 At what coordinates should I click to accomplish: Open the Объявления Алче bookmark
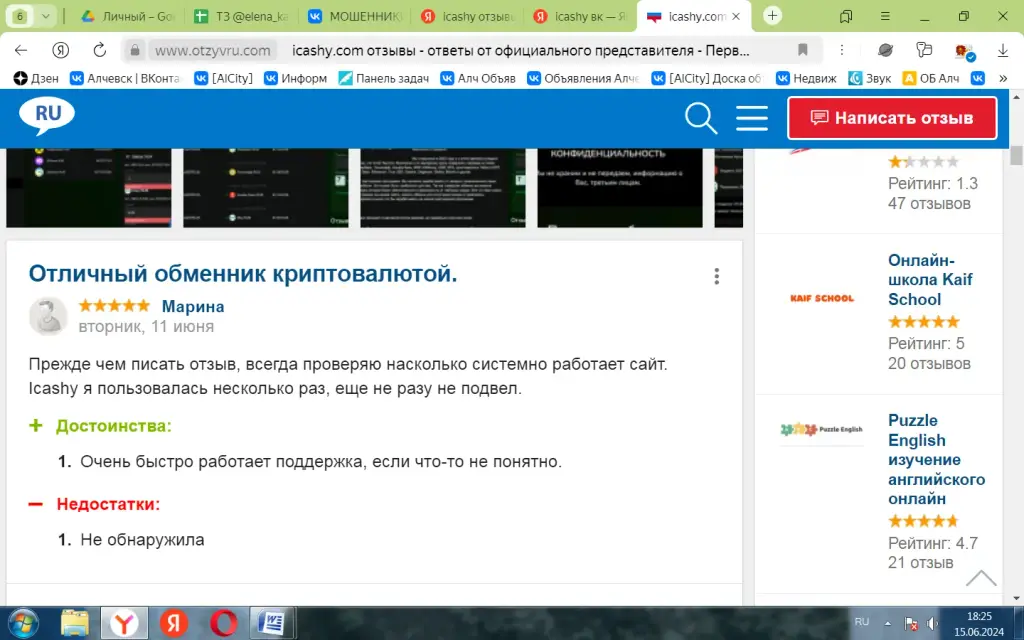[583, 78]
